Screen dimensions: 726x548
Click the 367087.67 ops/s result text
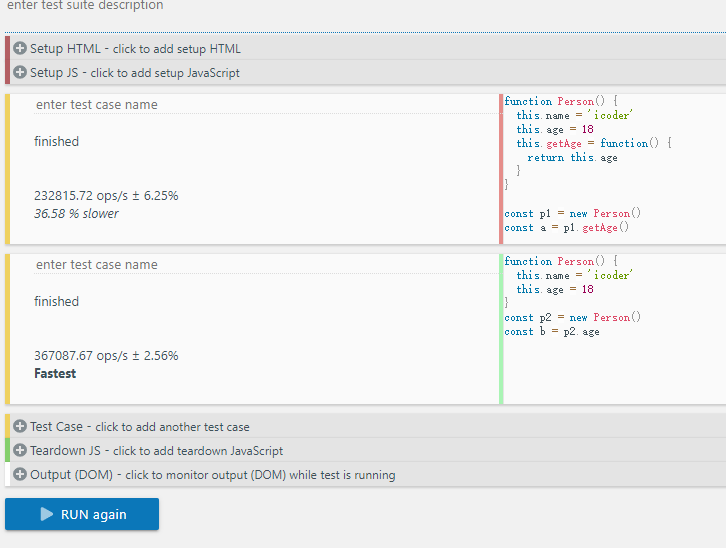coord(106,355)
